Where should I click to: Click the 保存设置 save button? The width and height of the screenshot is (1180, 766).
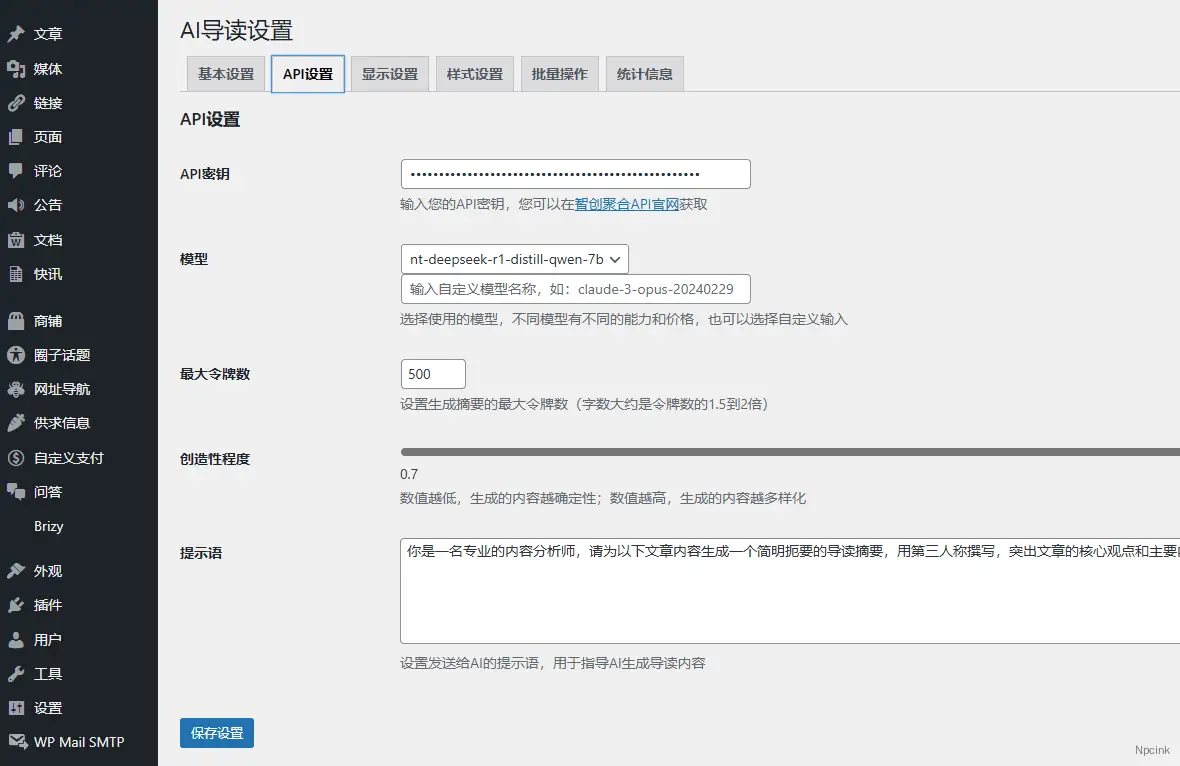[x=216, y=732]
